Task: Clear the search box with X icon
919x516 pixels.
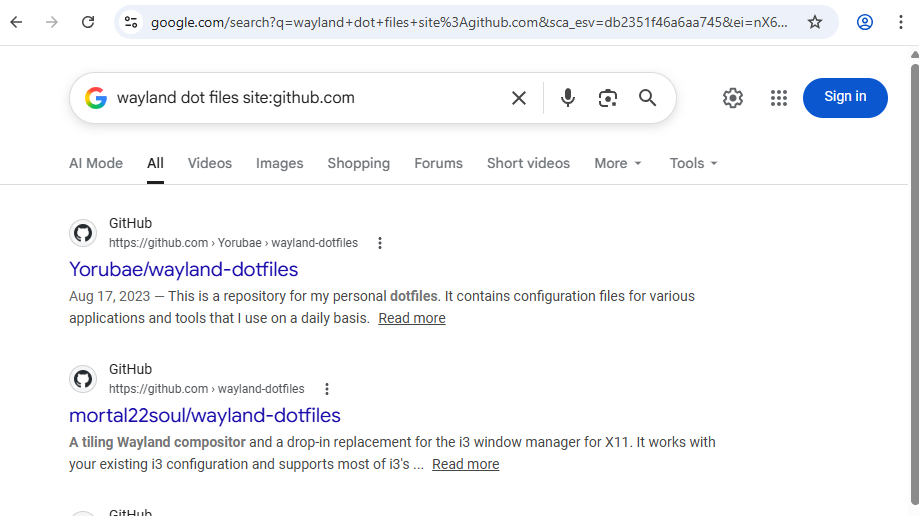Action: pos(519,97)
